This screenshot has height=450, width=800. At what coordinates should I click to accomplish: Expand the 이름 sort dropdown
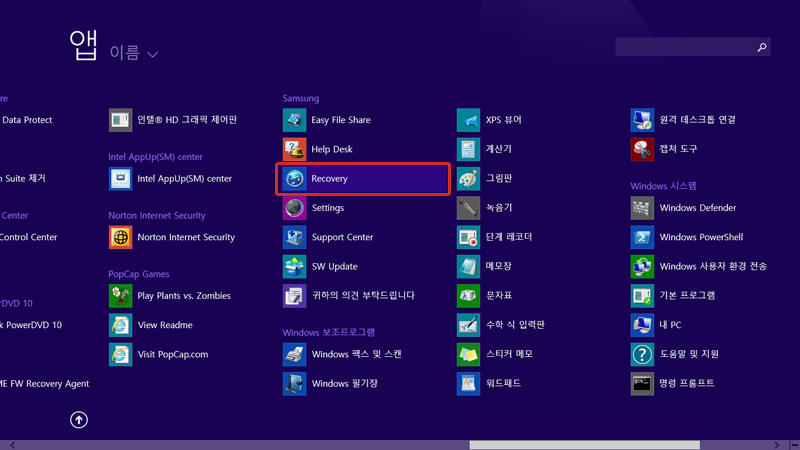(134, 53)
